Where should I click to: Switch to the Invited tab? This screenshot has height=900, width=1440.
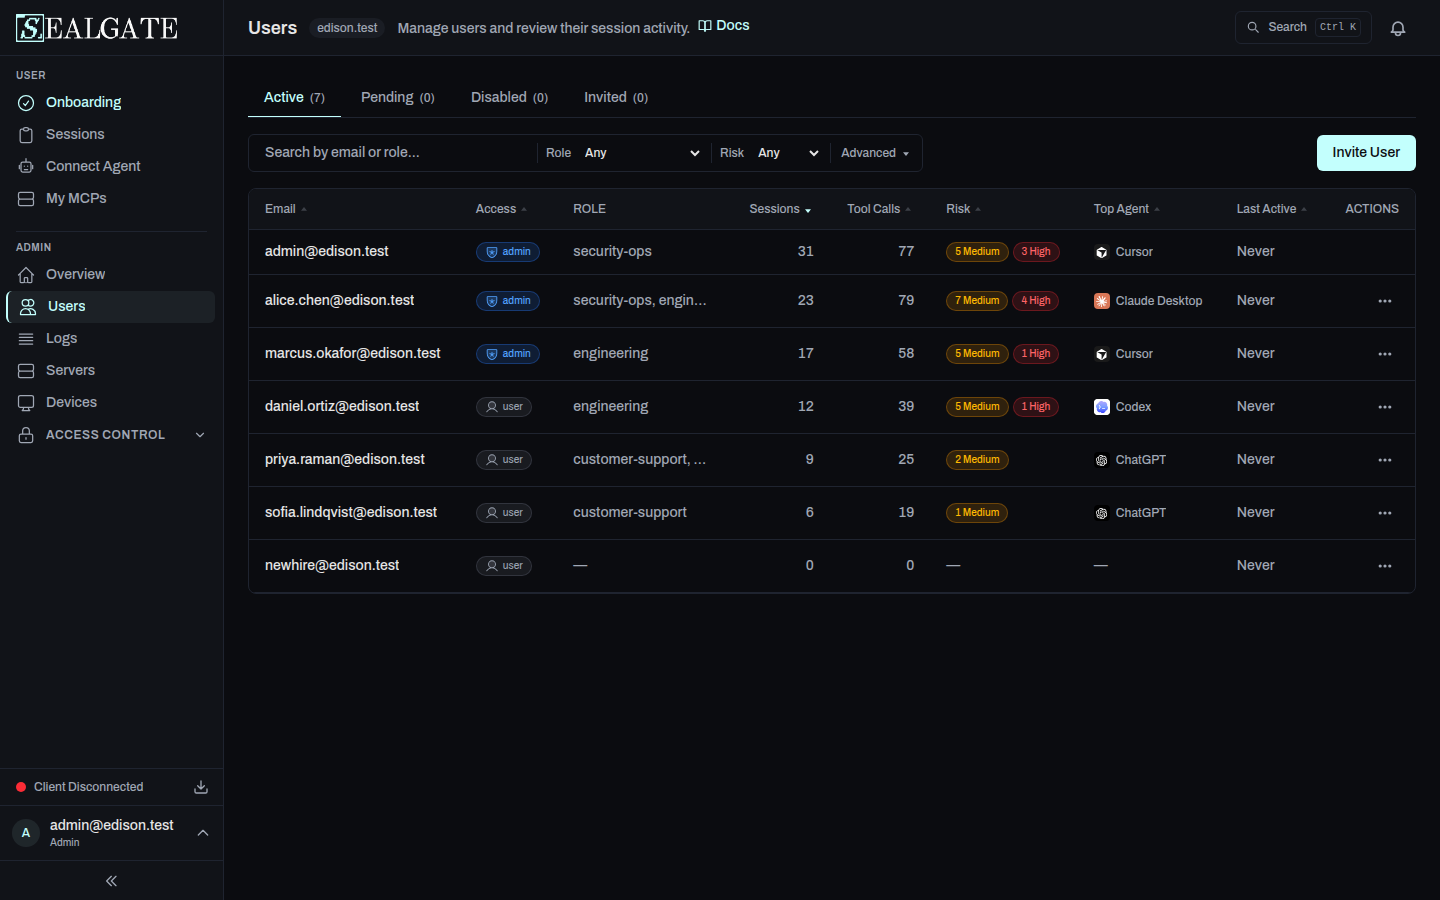(x=616, y=97)
